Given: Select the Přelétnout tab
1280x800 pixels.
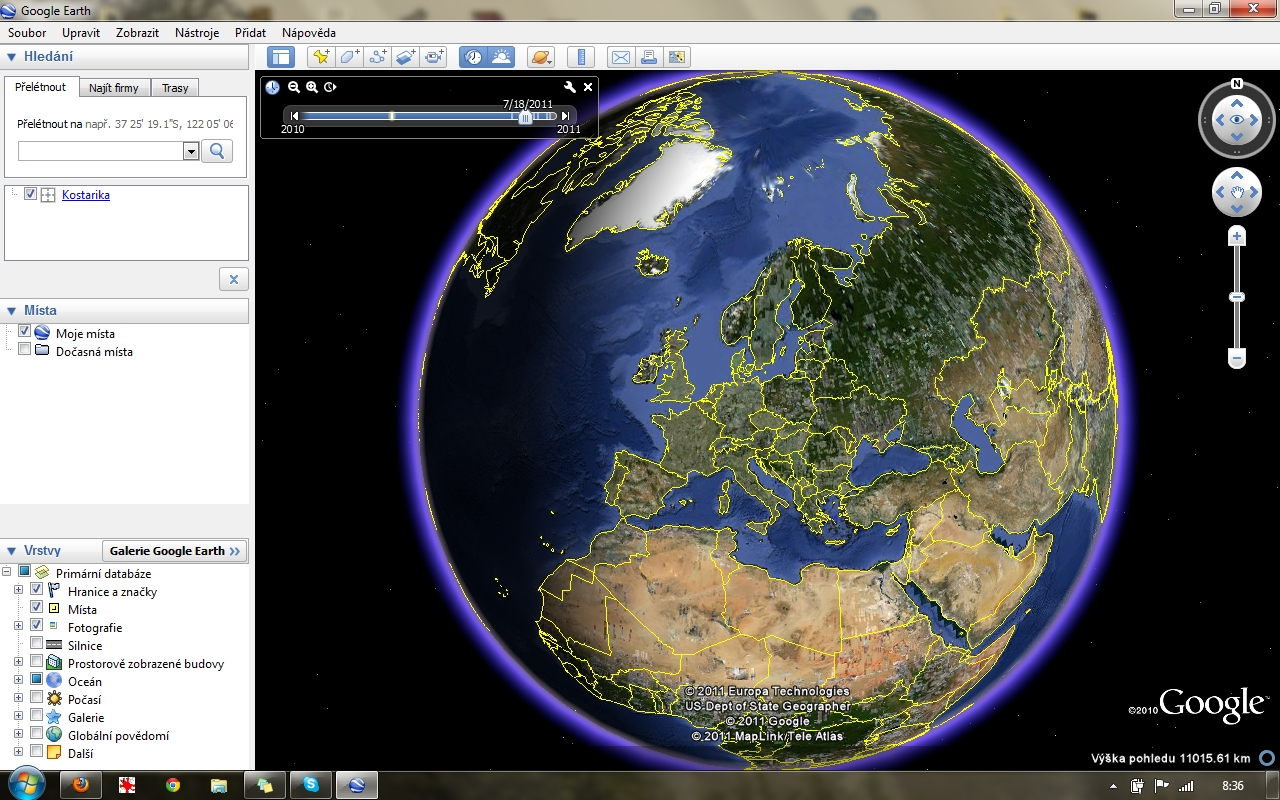Looking at the screenshot, I should click(x=41, y=87).
